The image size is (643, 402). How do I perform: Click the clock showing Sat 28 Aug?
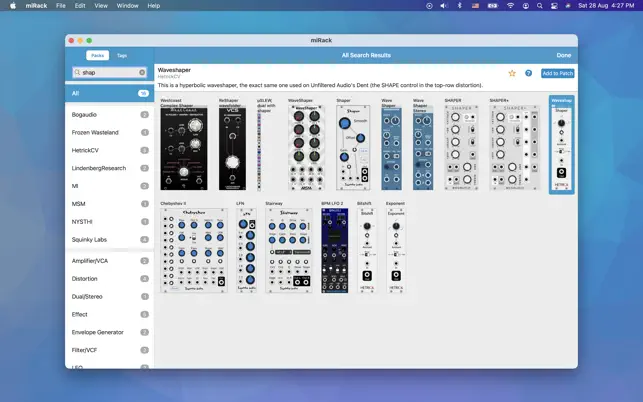pos(606,6)
